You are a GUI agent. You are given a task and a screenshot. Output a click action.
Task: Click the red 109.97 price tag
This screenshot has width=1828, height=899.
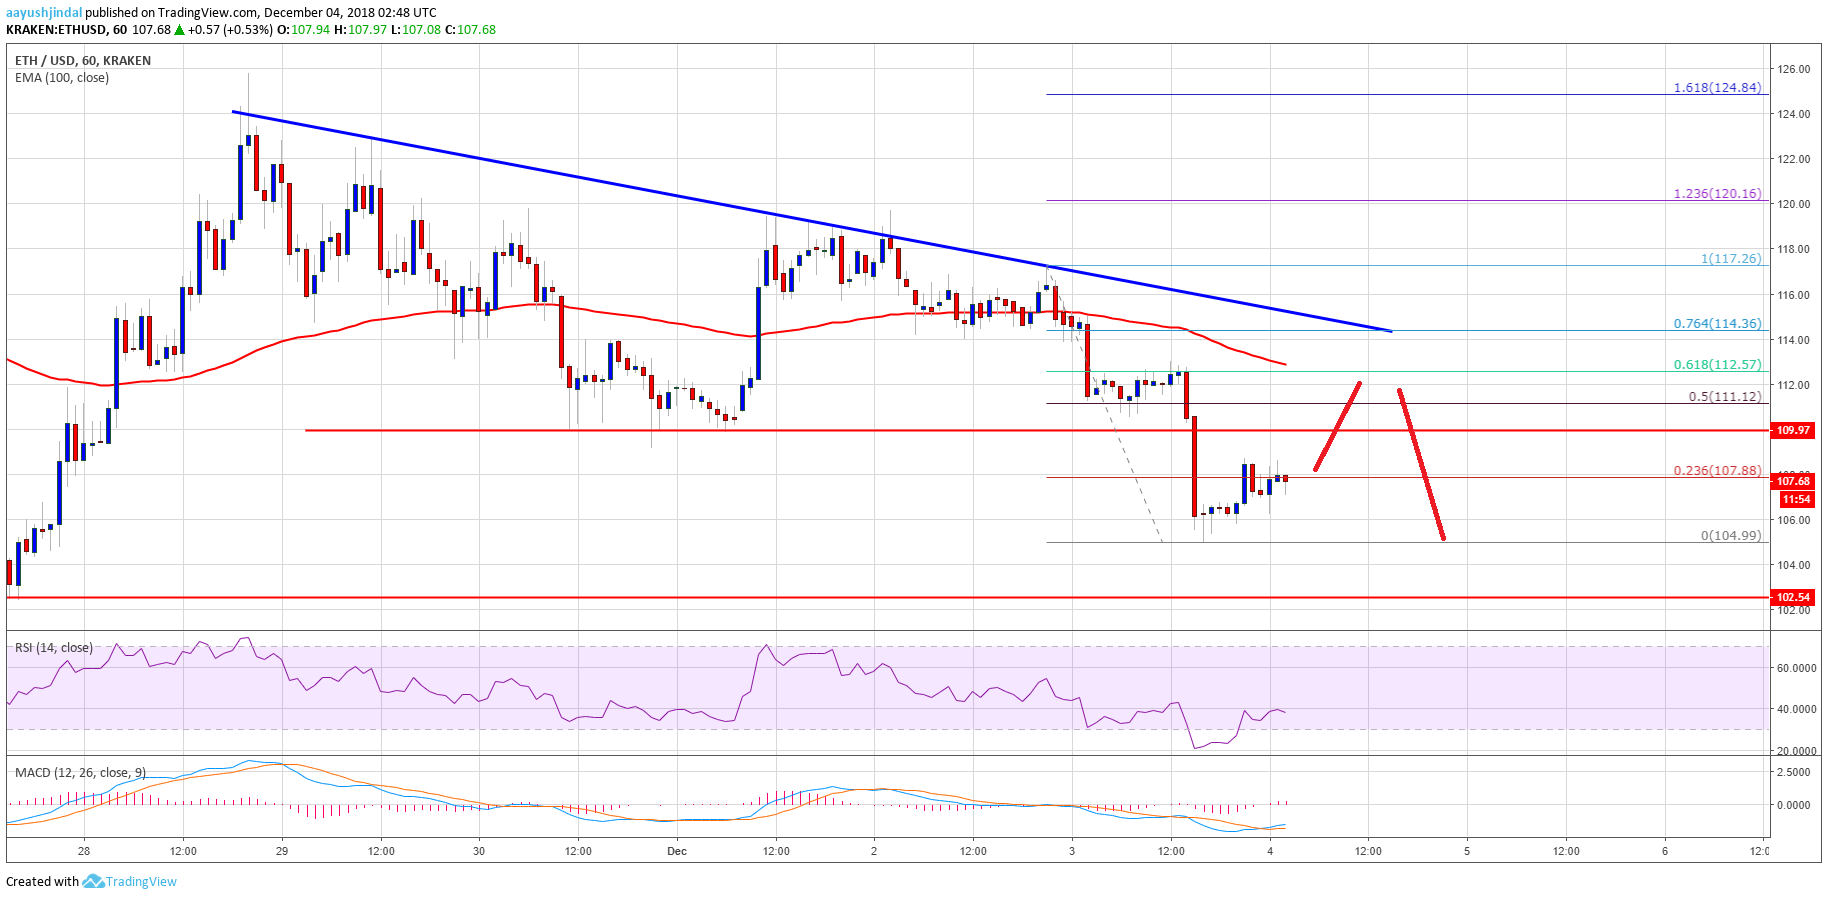(1792, 430)
